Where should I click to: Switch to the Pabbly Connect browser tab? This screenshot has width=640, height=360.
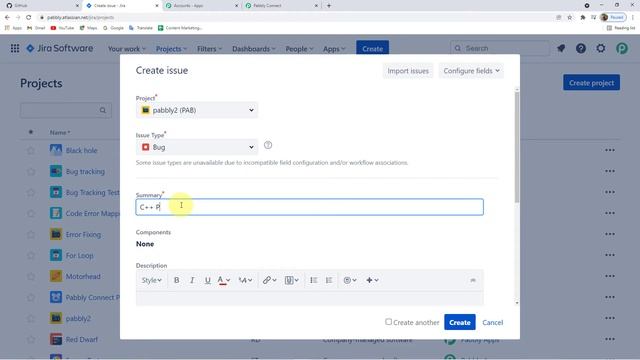pyautogui.click(x=281, y=6)
